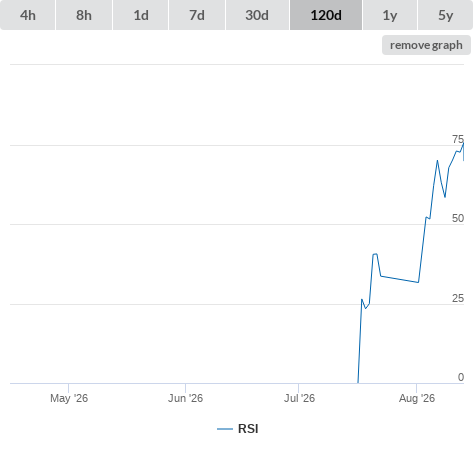Screen dimensions: 474x455
Task: Click the RSI line's latest peak near 75
Action: [x=463, y=143]
